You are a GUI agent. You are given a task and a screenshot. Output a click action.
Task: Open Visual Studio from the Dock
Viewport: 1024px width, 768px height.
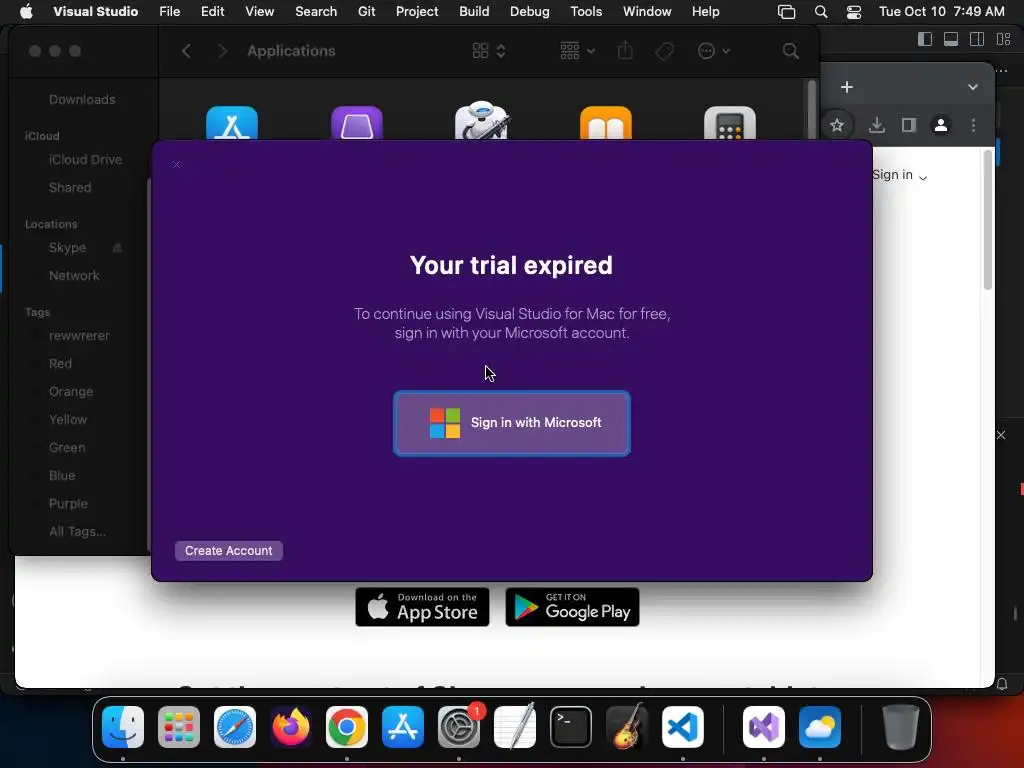(x=764, y=727)
